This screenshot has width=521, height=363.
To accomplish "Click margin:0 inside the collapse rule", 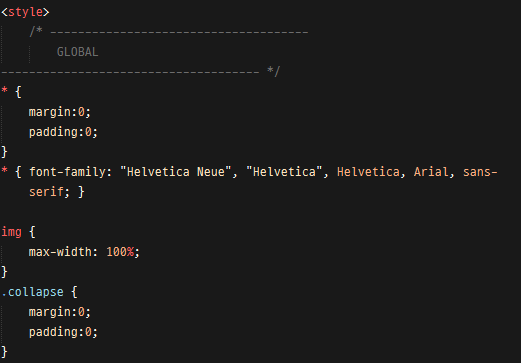I will [x=60, y=312].
